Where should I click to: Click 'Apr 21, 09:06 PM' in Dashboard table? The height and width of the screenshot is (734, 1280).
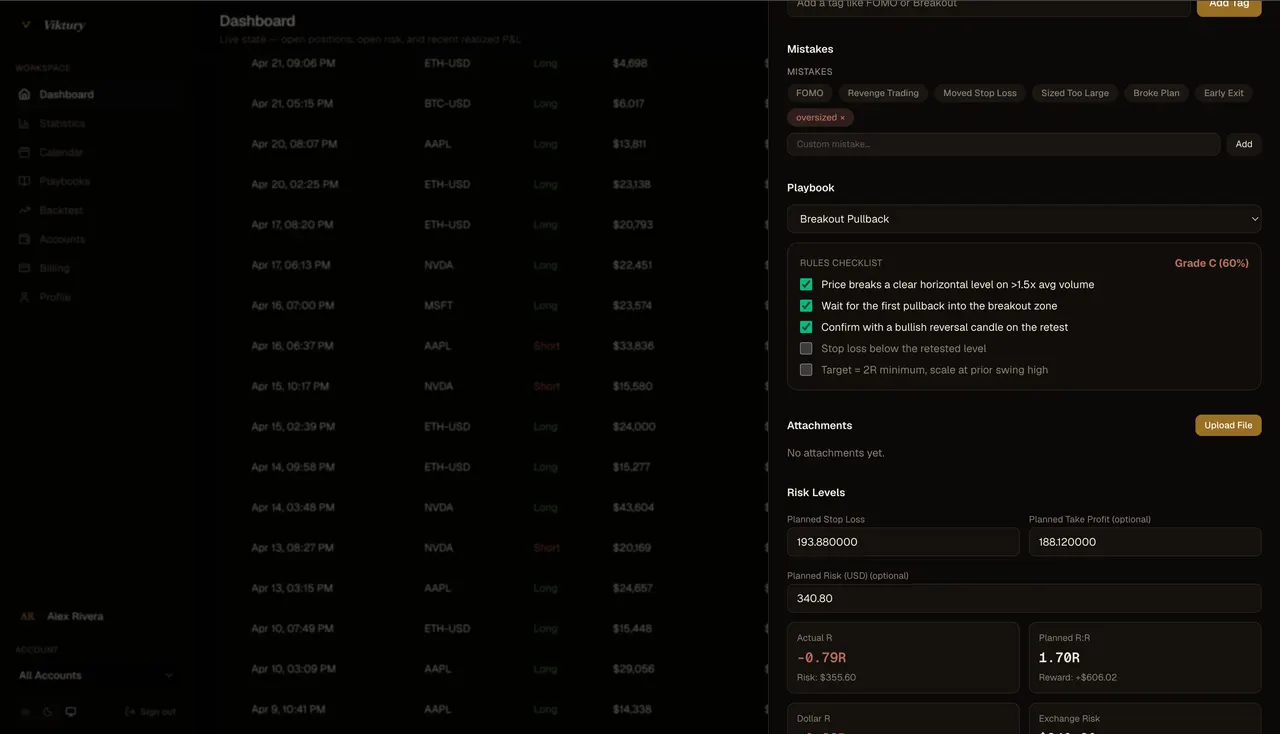(293, 64)
